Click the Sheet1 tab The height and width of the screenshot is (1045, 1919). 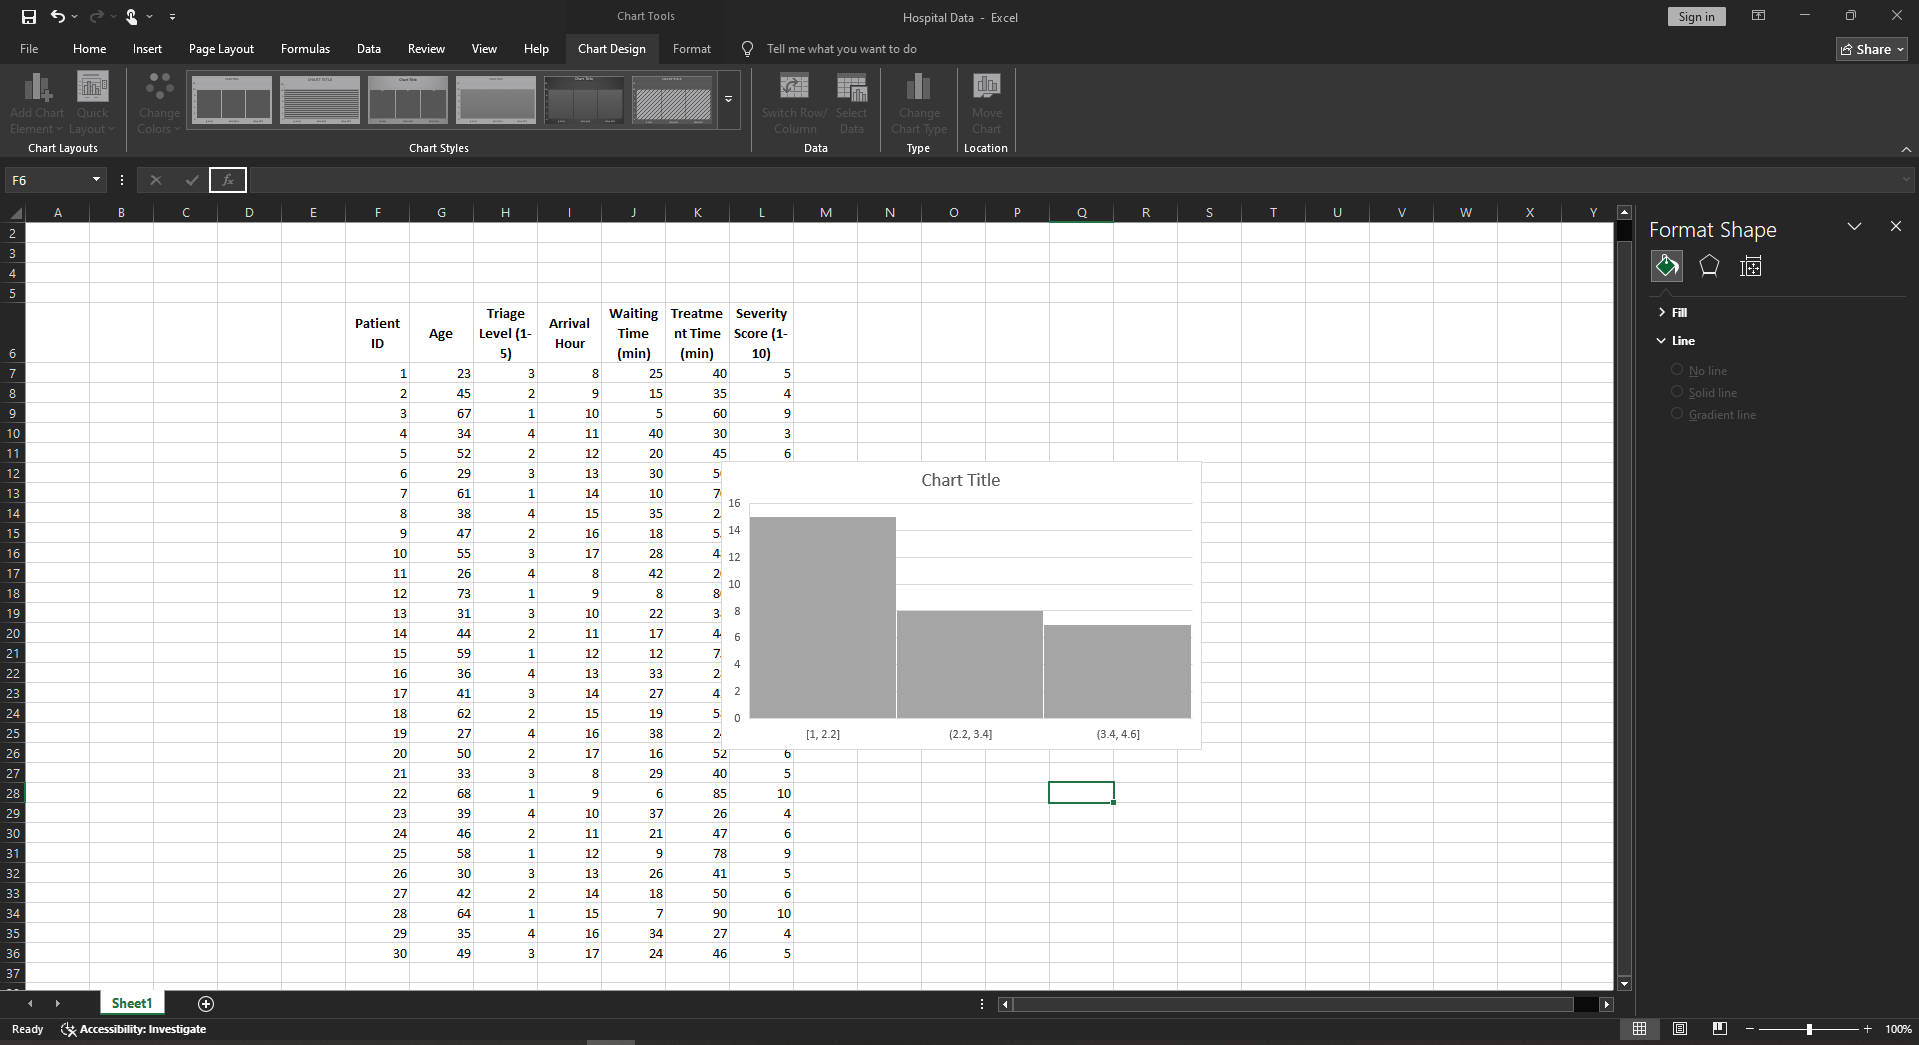coord(132,1003)
